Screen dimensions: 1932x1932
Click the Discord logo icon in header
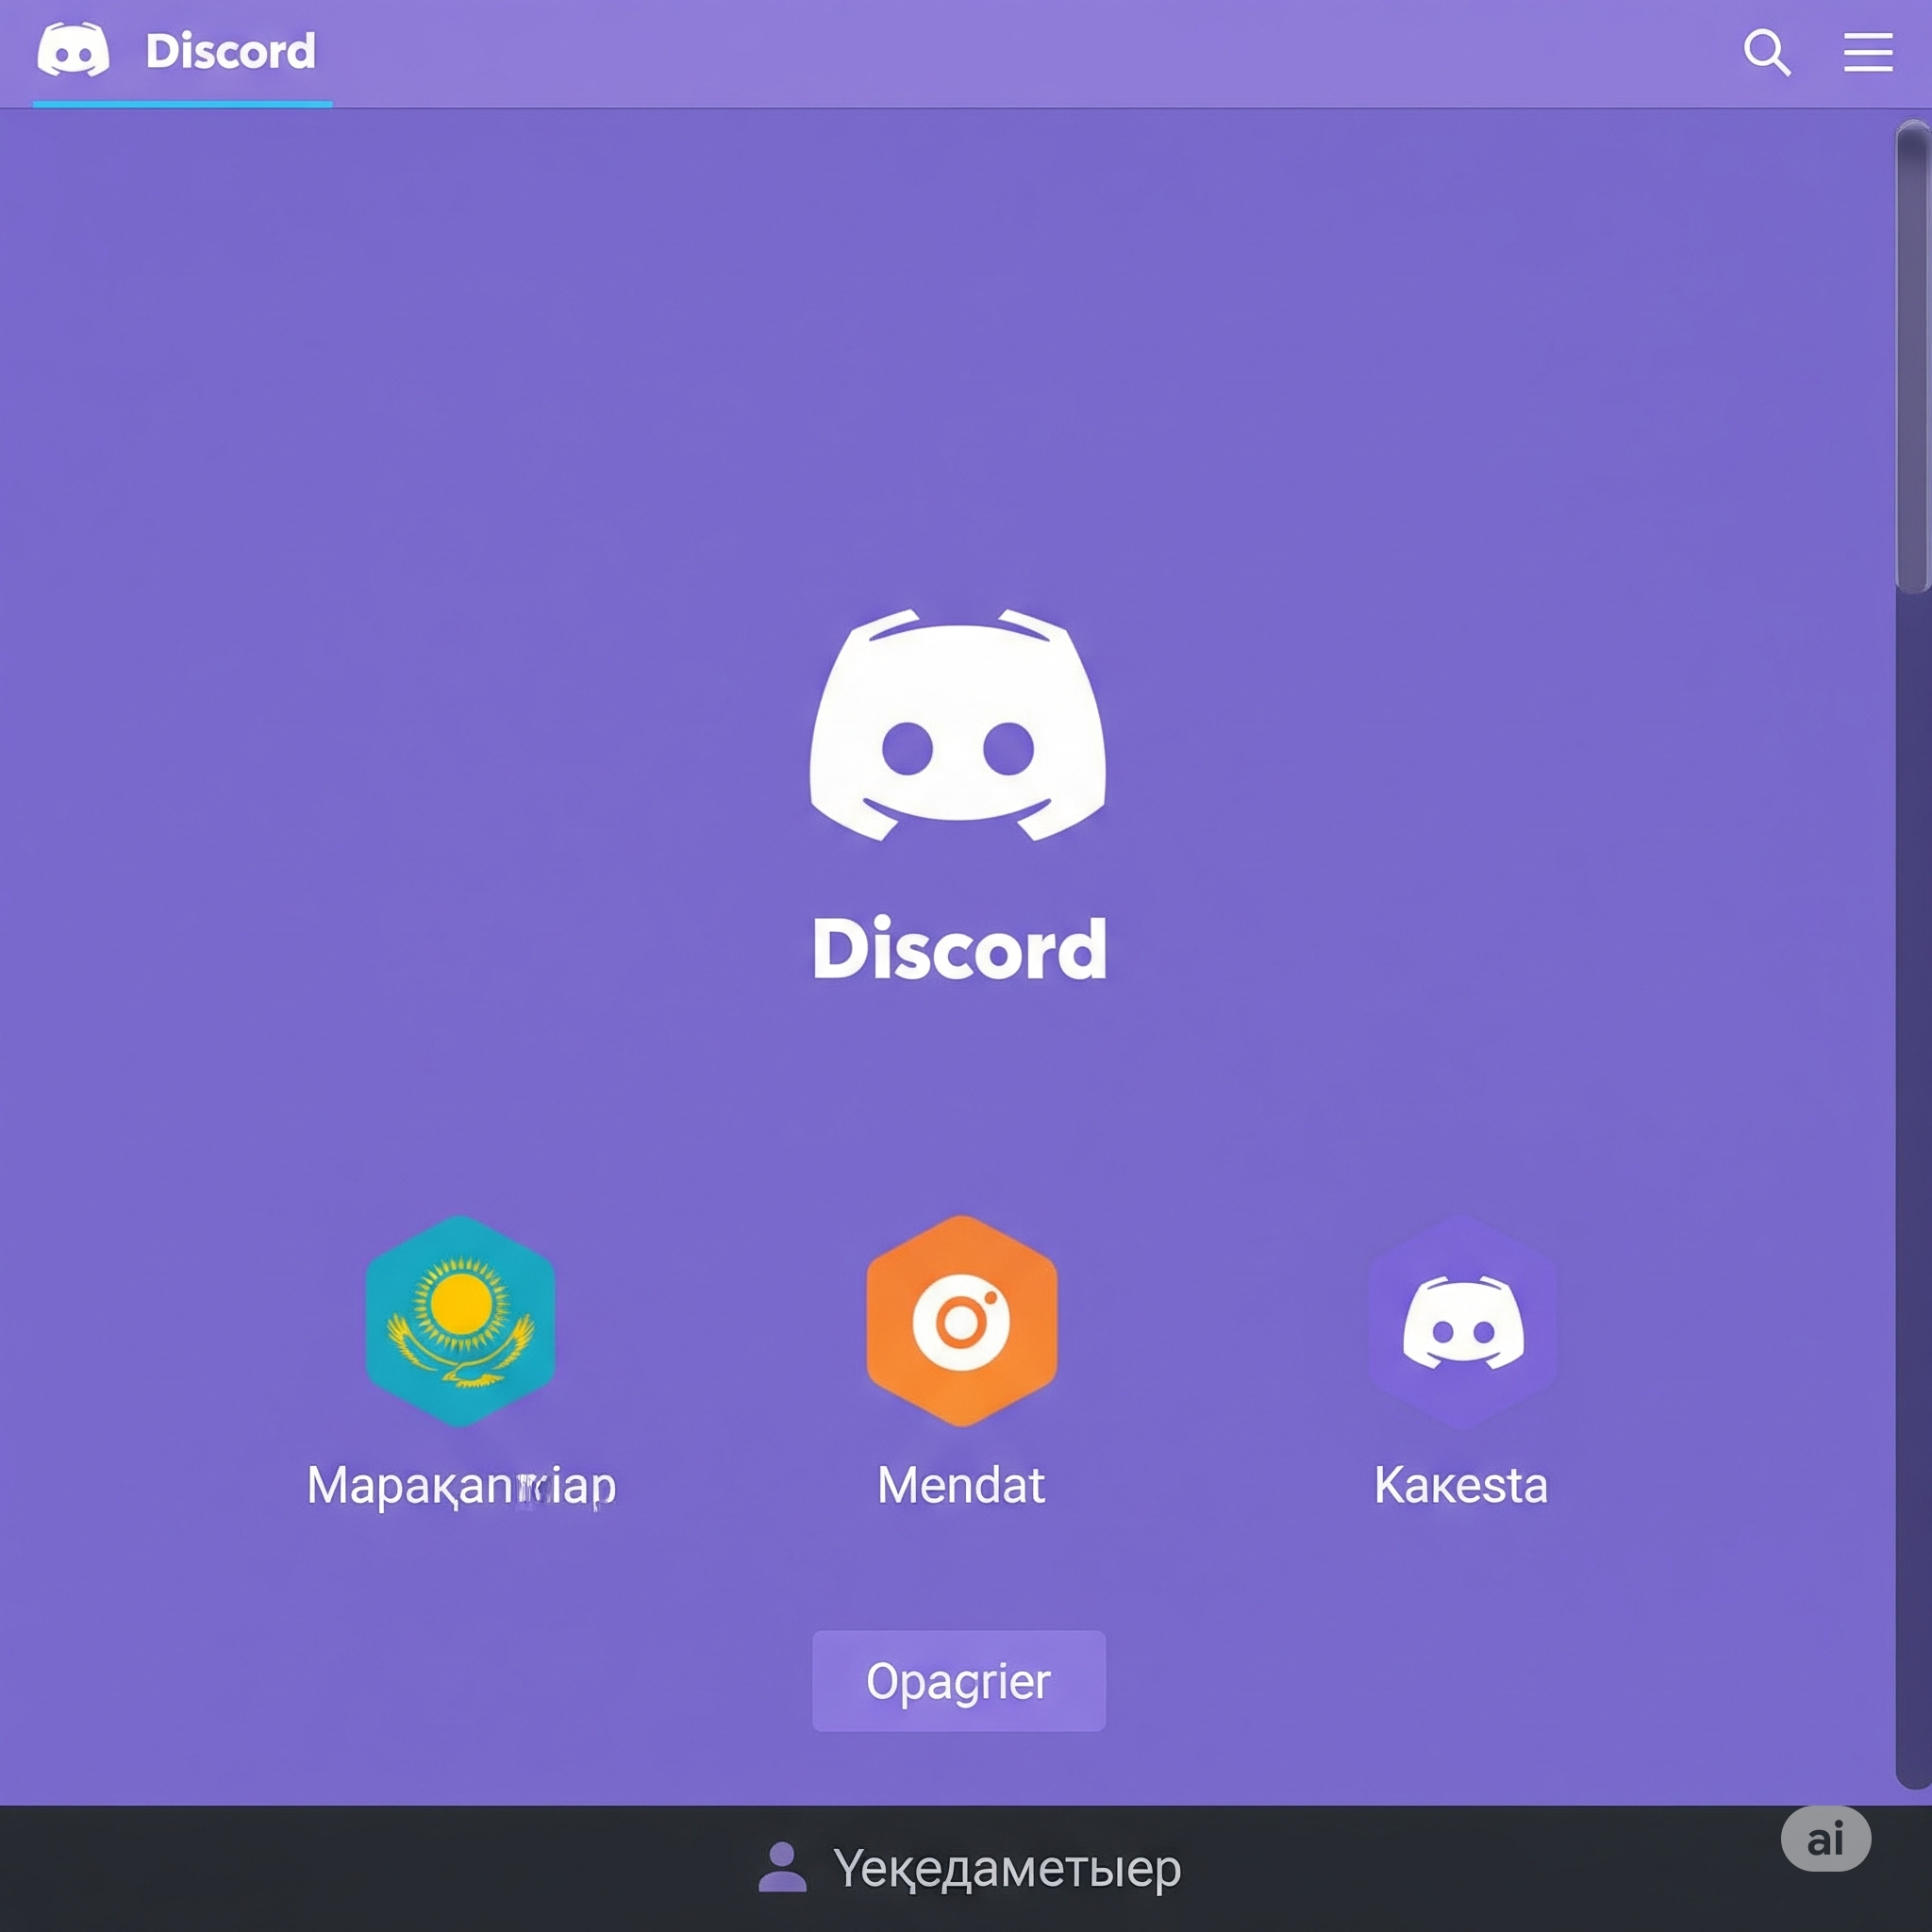73,50
